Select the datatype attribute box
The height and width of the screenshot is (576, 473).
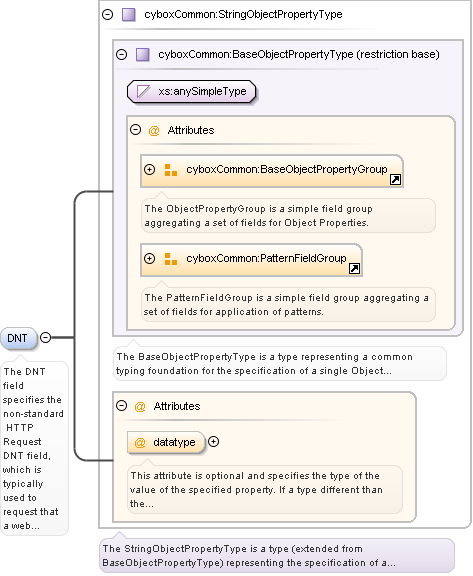(166, 442)
